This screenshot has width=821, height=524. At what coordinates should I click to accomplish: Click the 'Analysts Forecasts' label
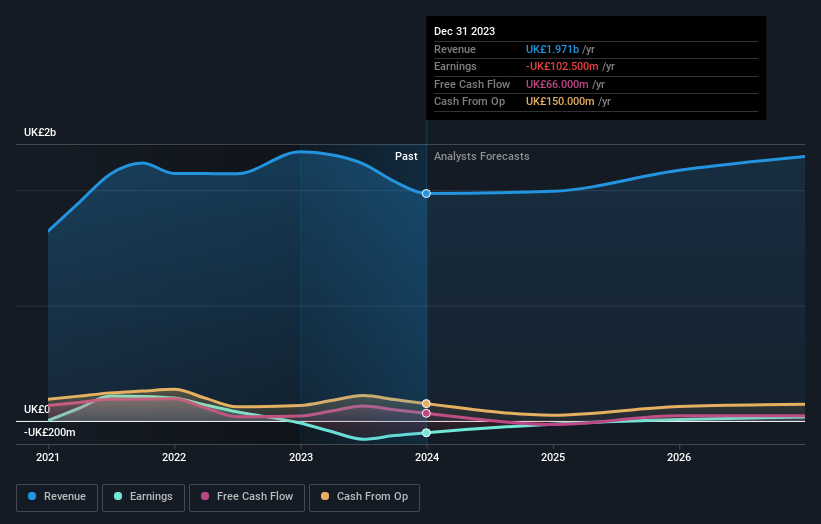(482, 157)
